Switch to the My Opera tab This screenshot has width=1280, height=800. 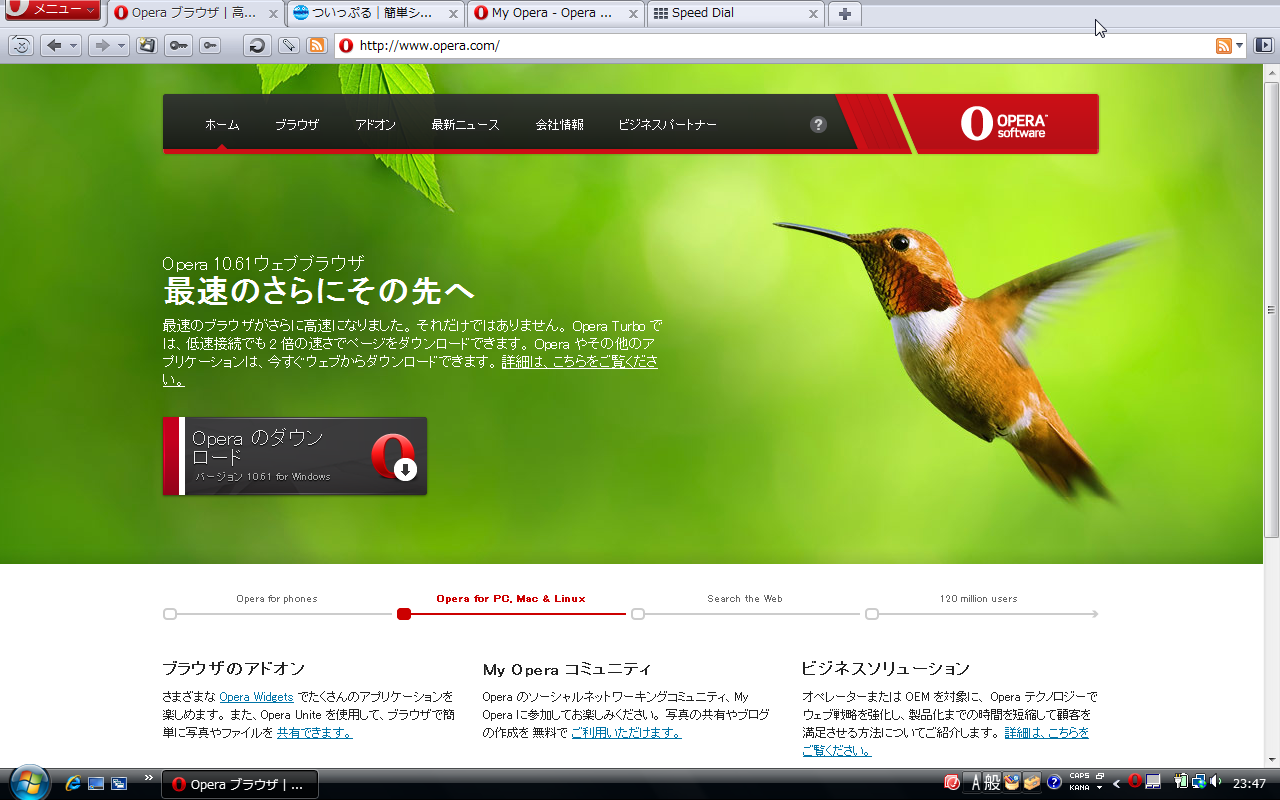click(x=555, y=14)
